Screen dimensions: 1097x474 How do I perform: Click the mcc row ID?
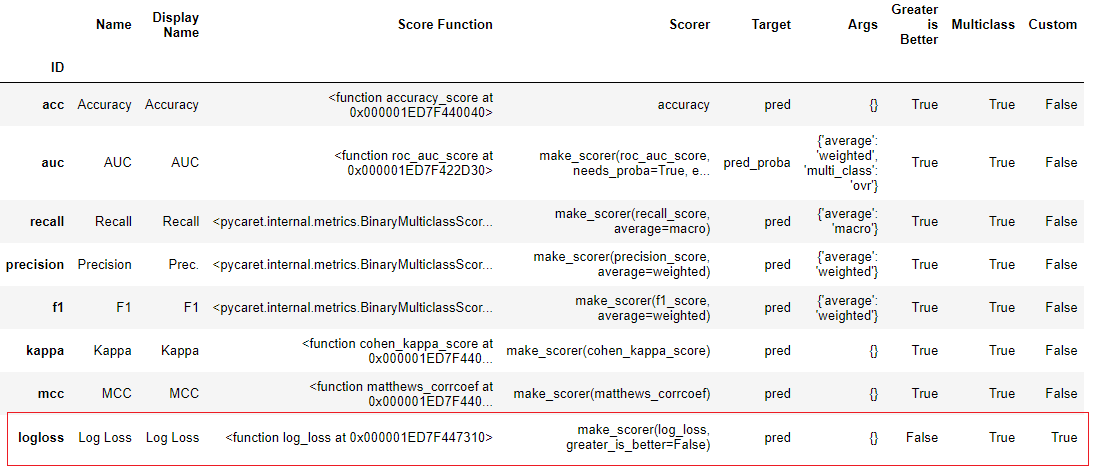[x=51, y=394]
